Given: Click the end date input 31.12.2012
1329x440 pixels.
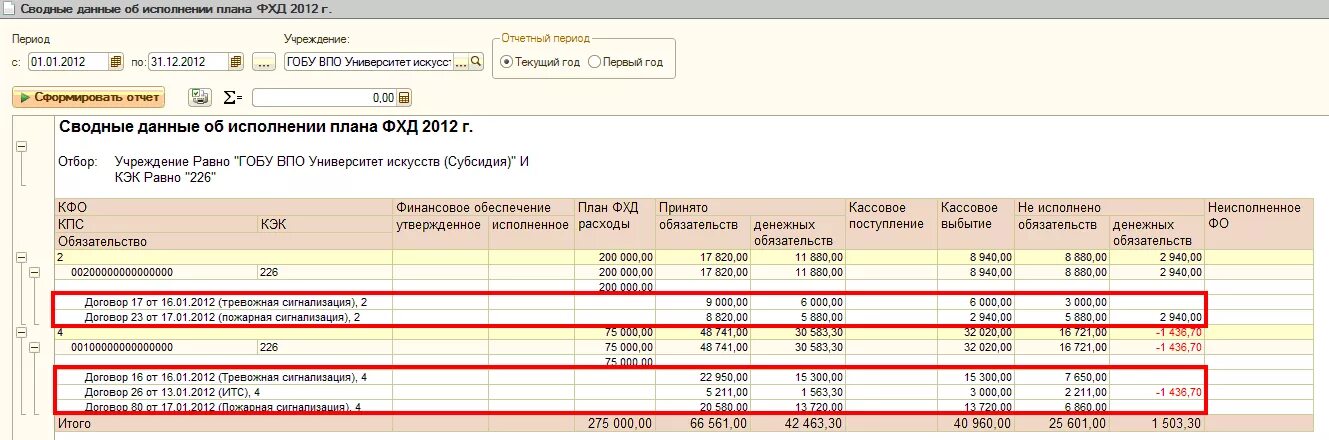Looking at the screenshot, I should (188, 62).
